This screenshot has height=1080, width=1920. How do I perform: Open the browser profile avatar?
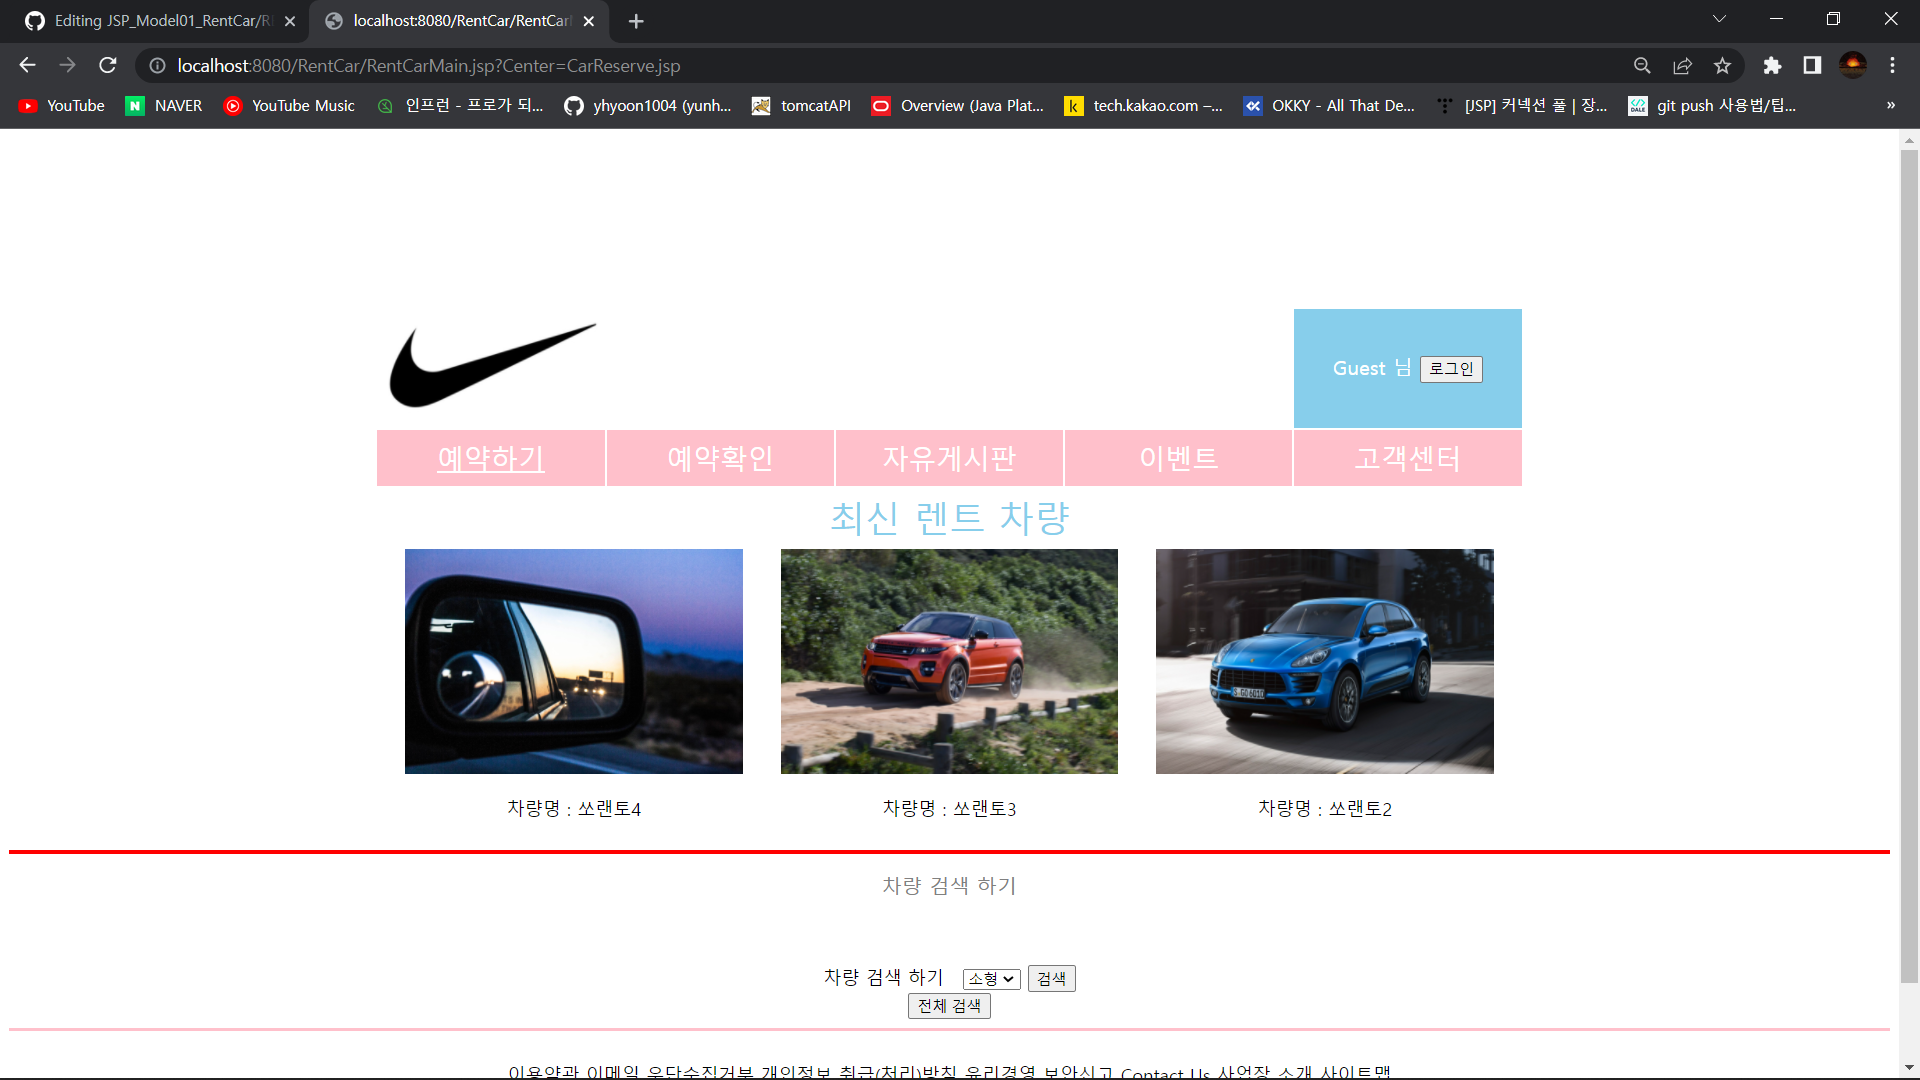point(1853,65)
